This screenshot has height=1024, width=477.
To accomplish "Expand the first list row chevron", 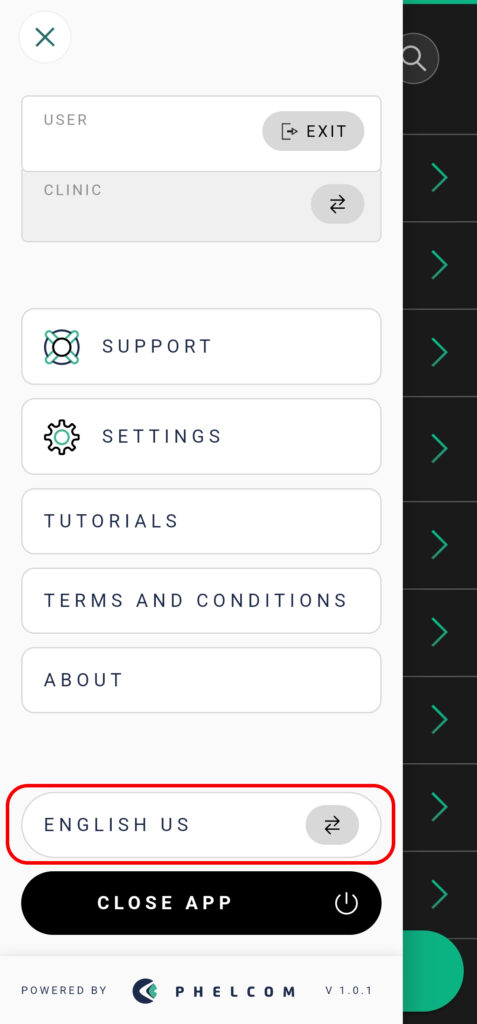I will pyautogui.click(x=439, y=178).
